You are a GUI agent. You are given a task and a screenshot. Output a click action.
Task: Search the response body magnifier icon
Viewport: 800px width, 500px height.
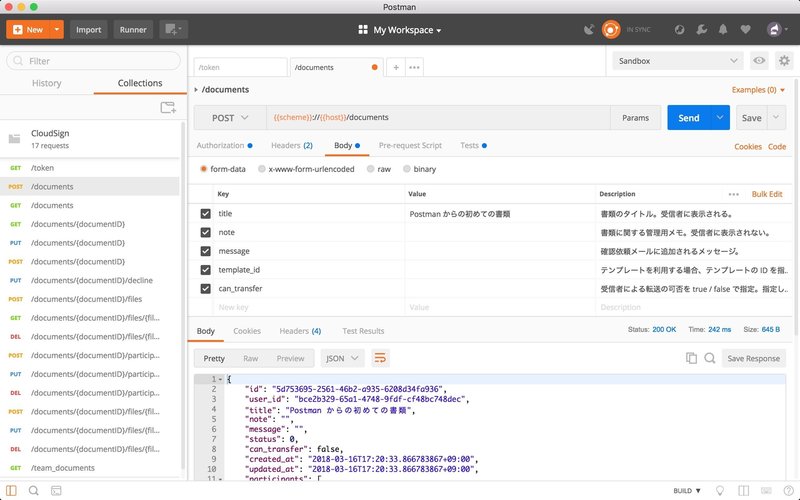pos(710,358)
